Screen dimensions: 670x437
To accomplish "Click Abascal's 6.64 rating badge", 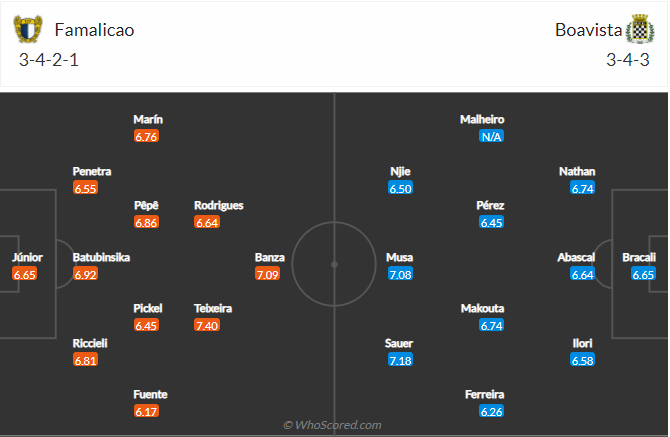I will click(583, 274).
